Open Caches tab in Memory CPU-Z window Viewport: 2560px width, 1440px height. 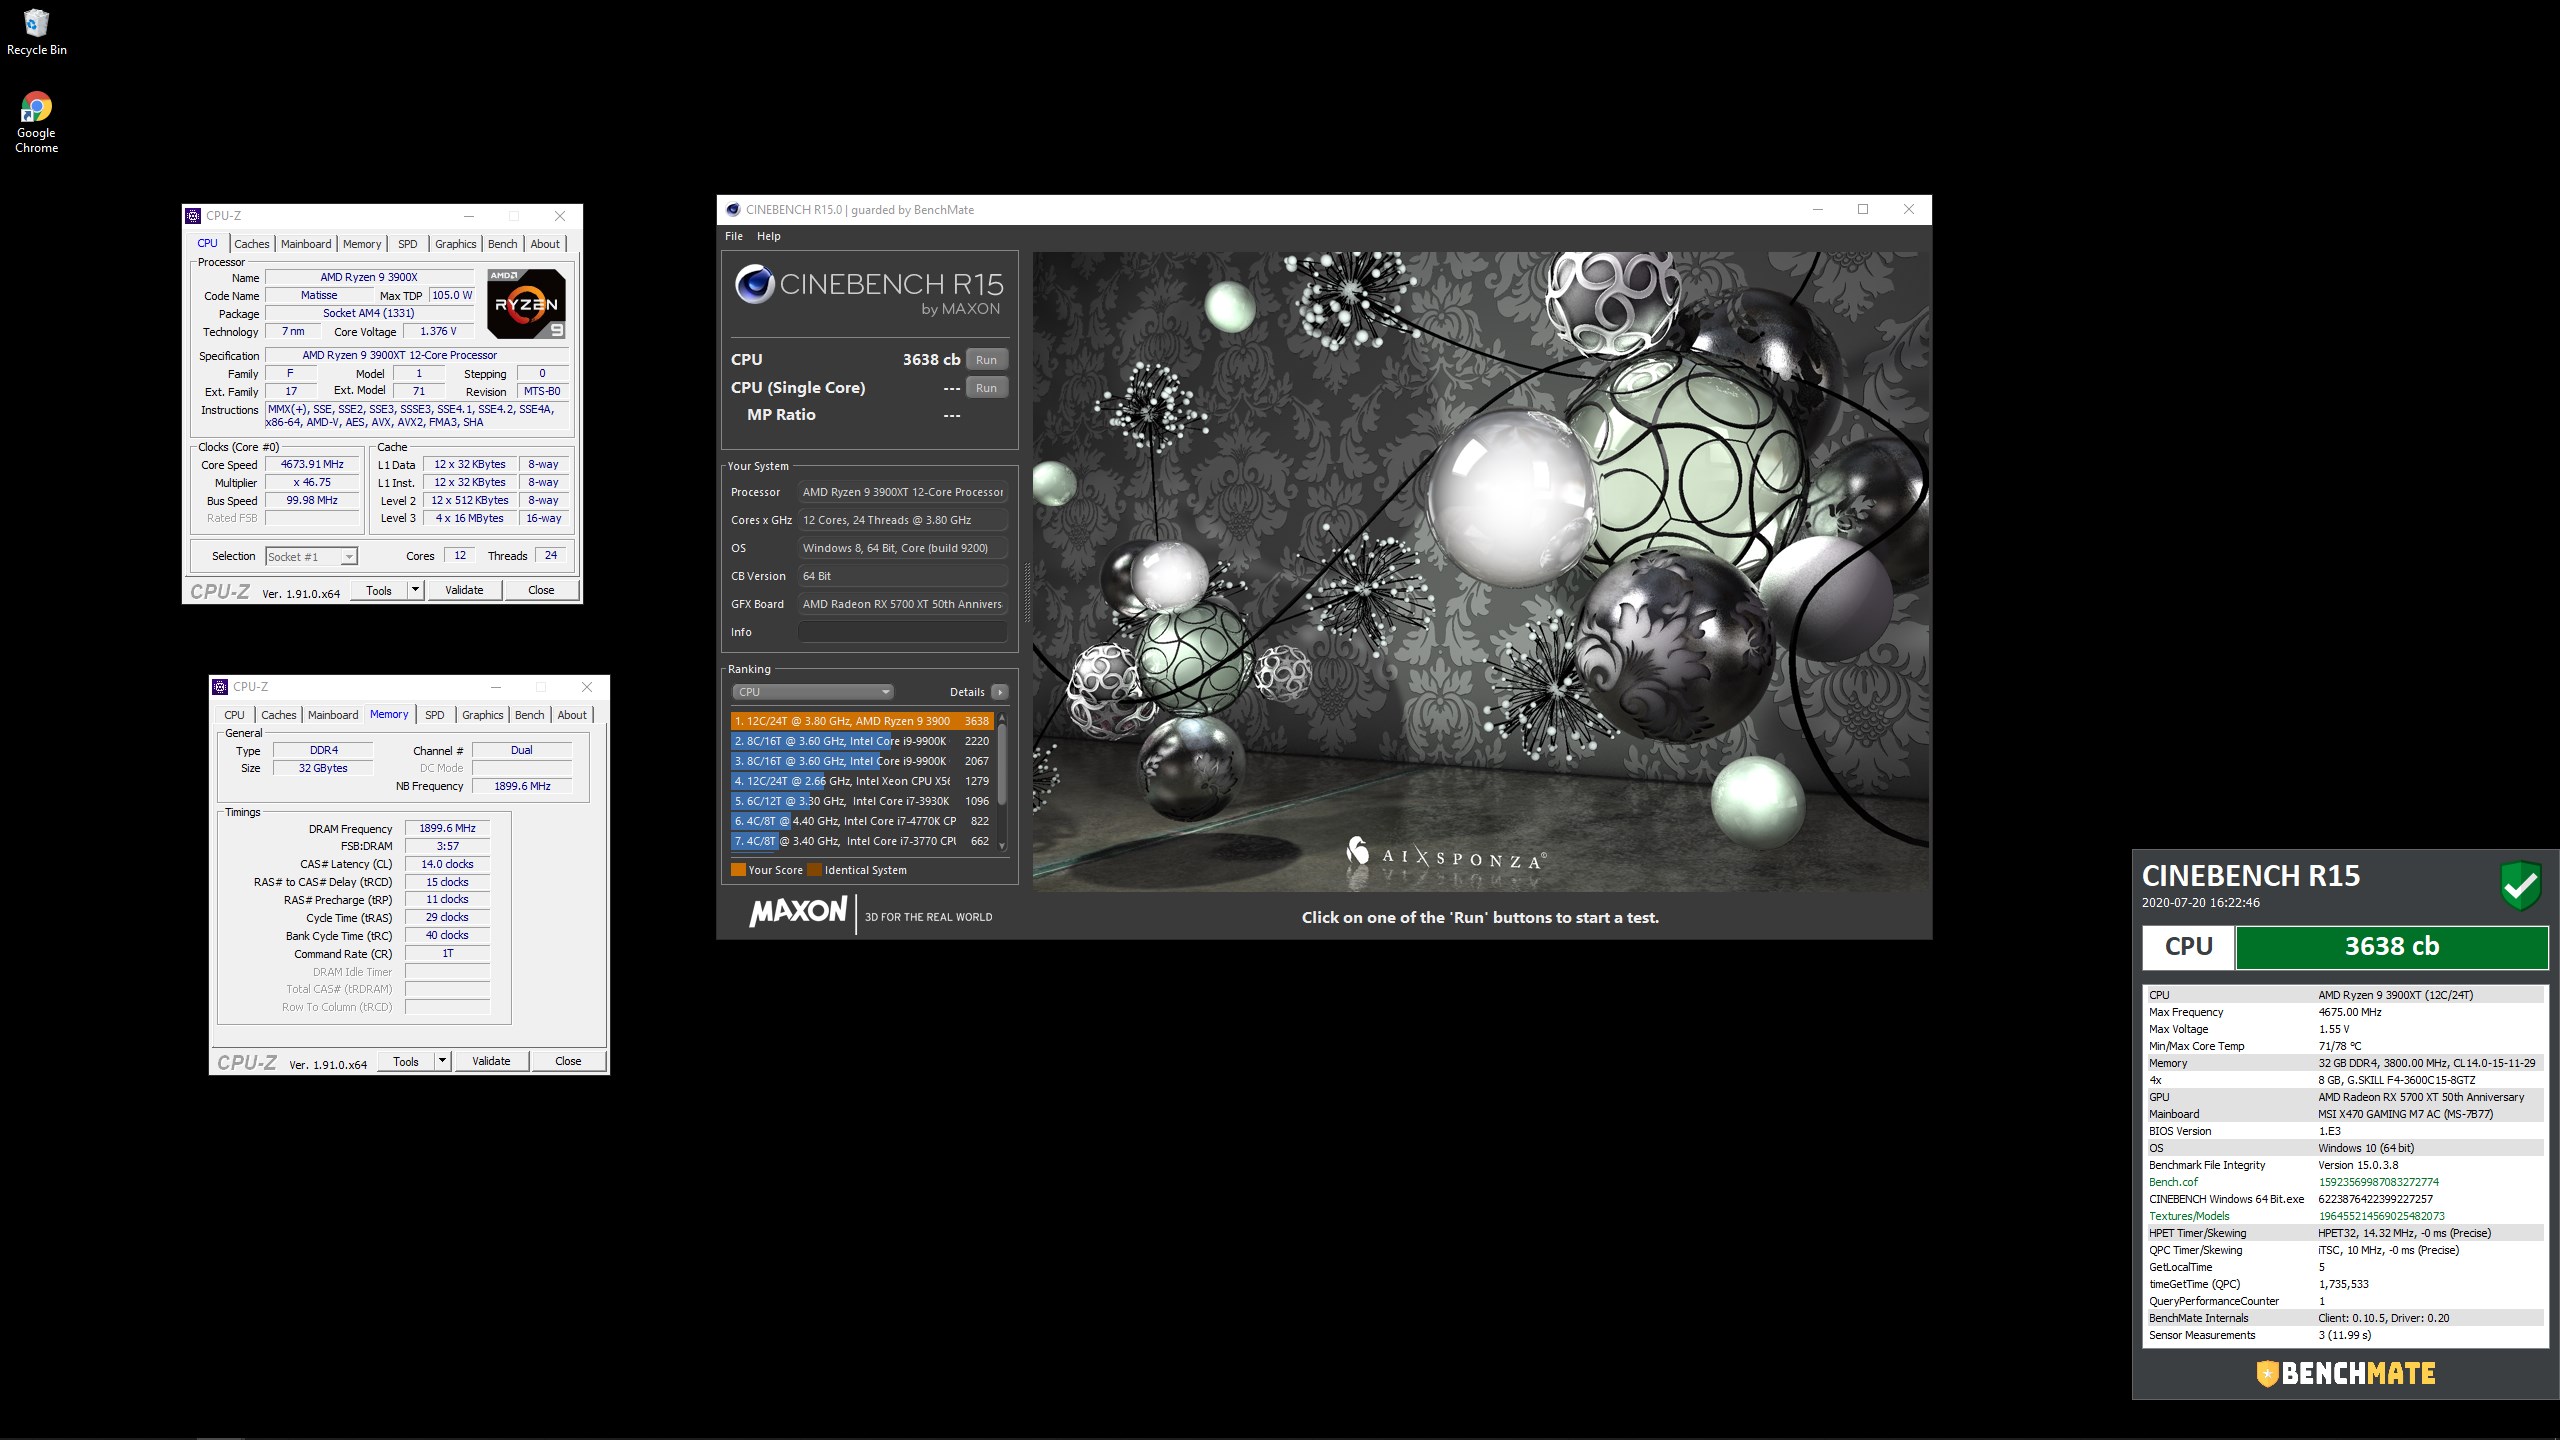tap(279, 715)
